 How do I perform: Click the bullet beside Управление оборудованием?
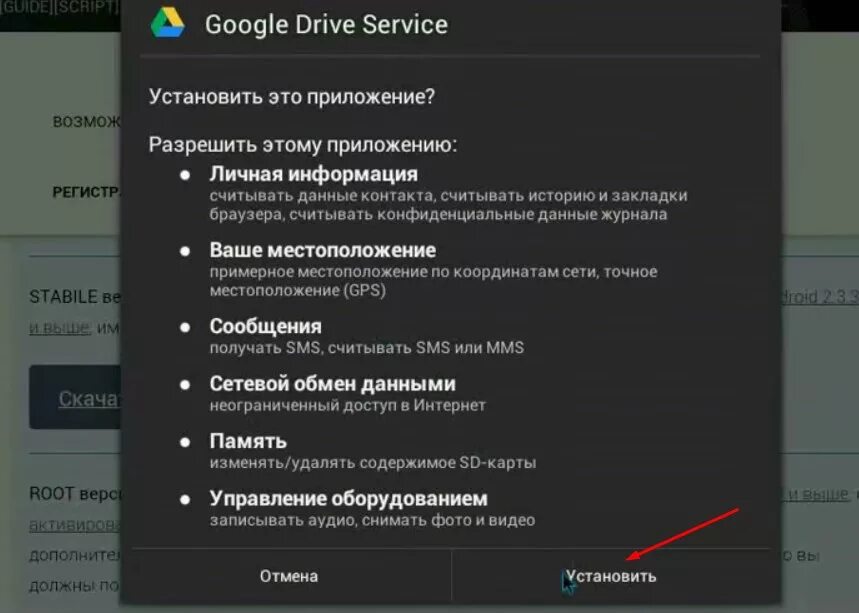(x=185, y=500)
